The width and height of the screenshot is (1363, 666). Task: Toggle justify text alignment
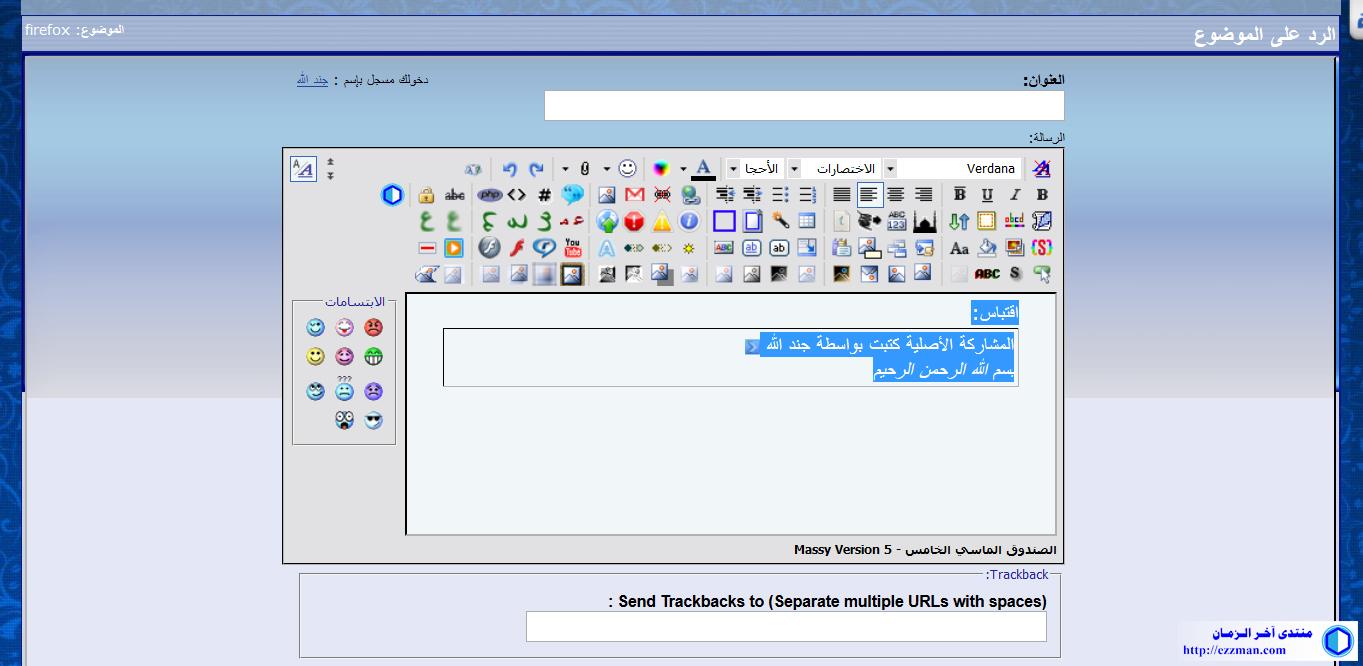coord(842,195)
